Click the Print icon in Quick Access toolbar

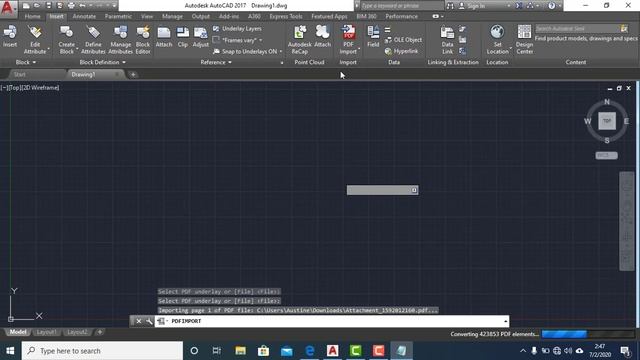tap(71, 5)
